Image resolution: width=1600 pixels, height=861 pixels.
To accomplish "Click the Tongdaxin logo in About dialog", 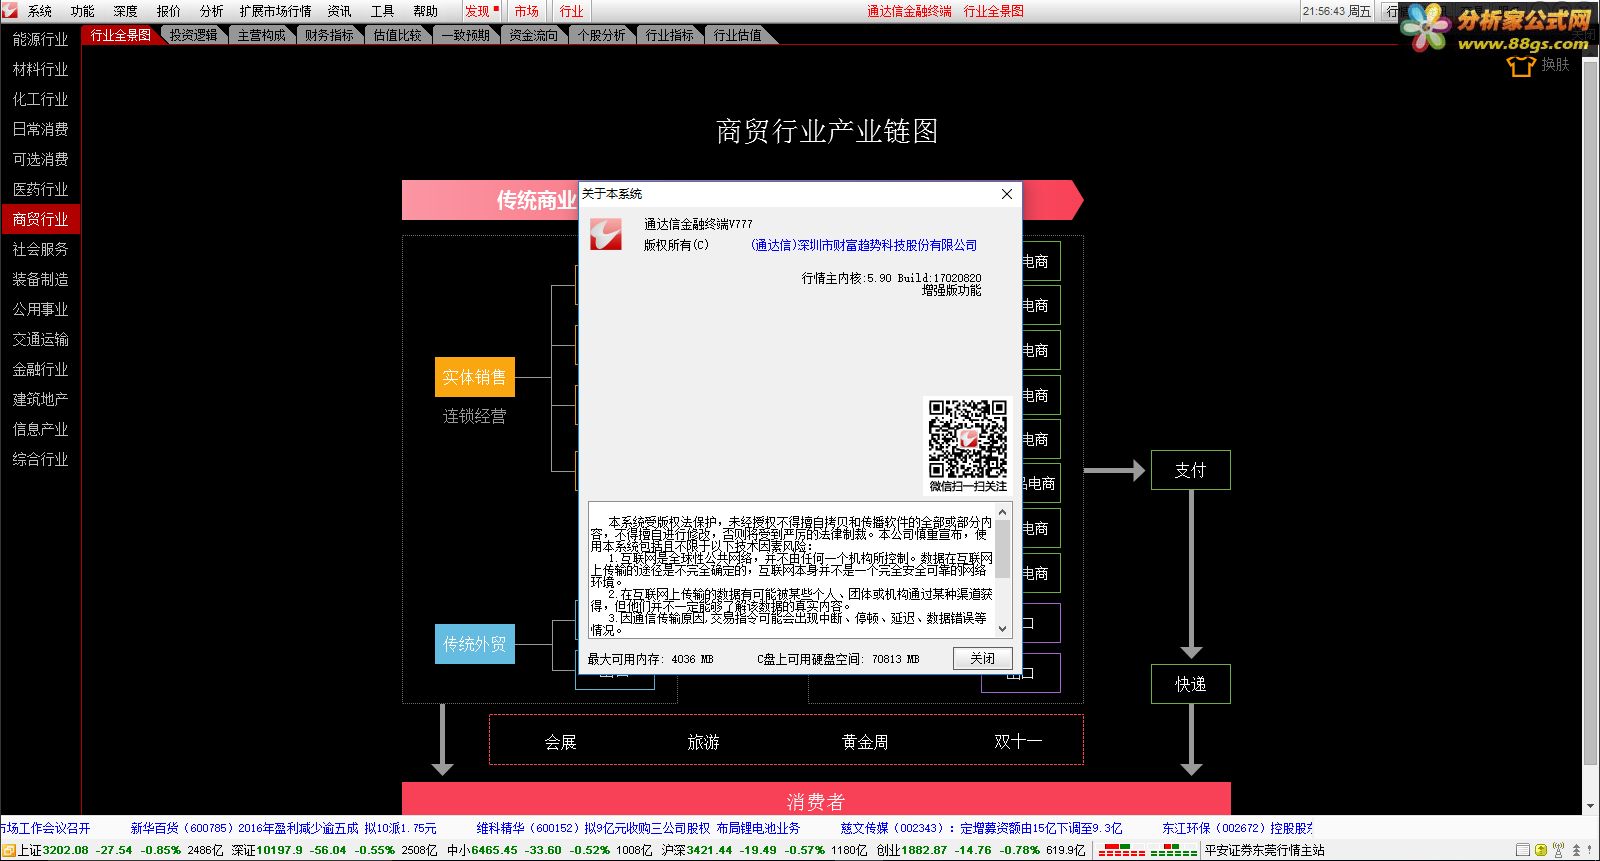I will [x=605, y=234].
